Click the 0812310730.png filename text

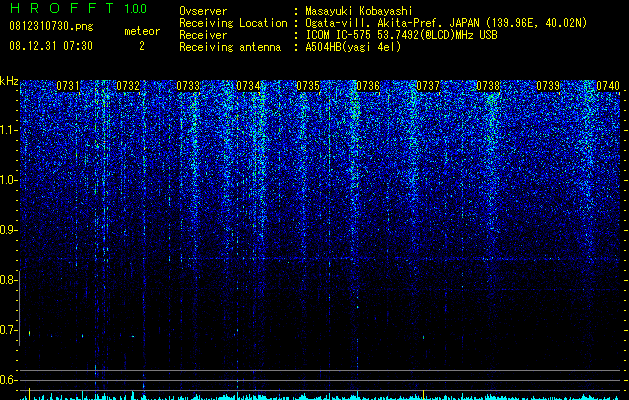coord(51,26)
